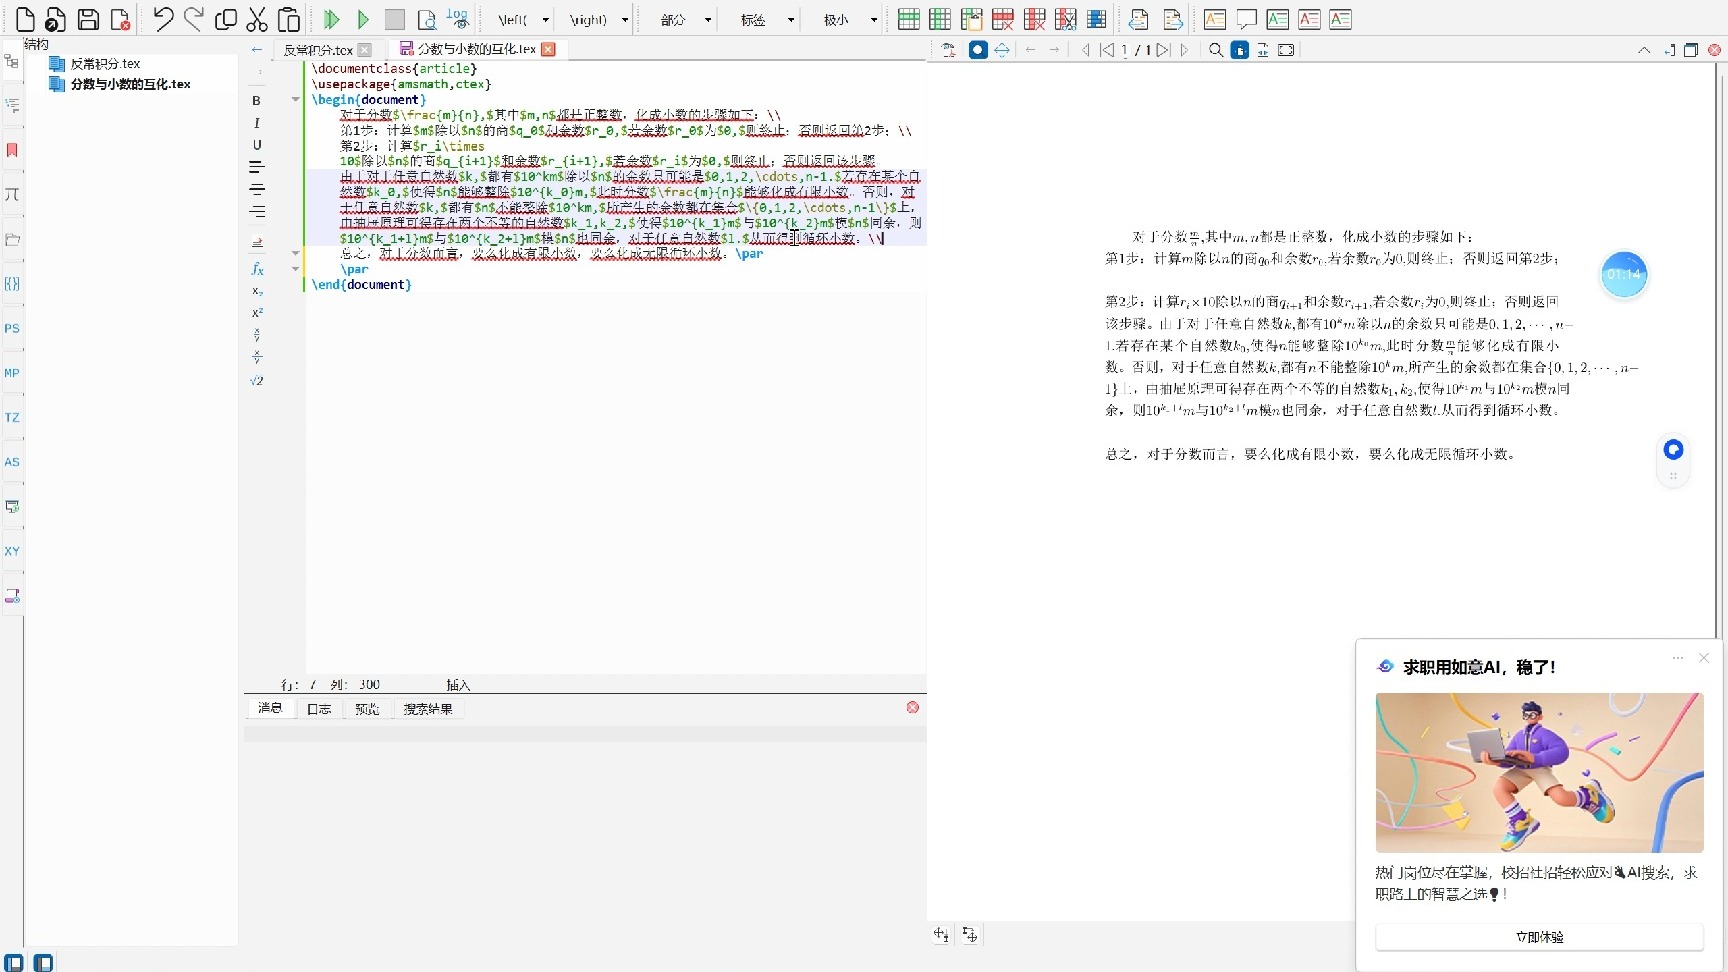Open the TZ (TikZ) commands panel
This screenshot has width=1728, height=972.
[x=12, y=417]
